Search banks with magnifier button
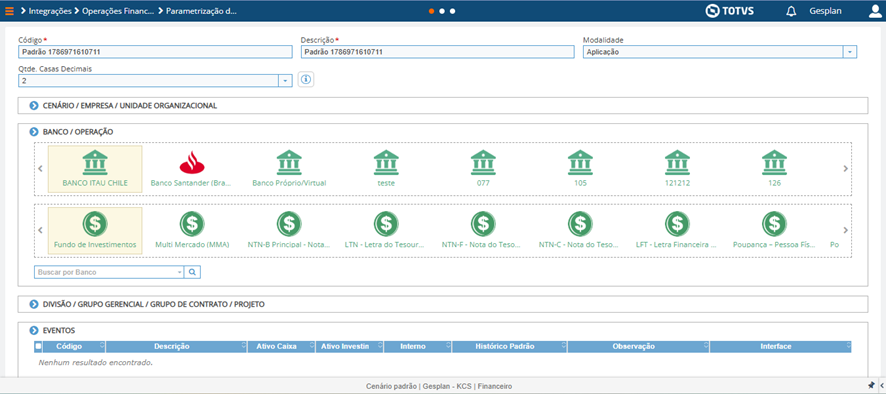The height and width of the screenshot is (394, 886). click(192, 272)
